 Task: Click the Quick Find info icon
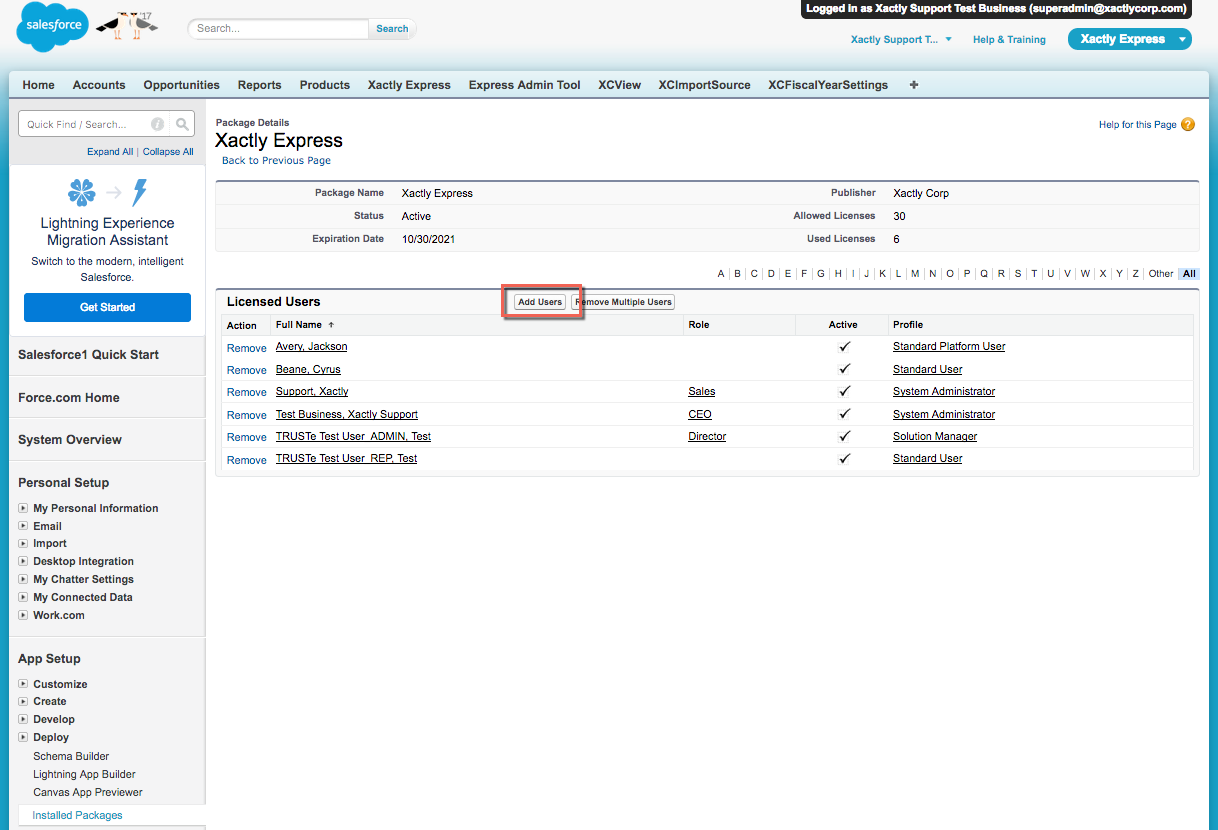tap(157, 124)
